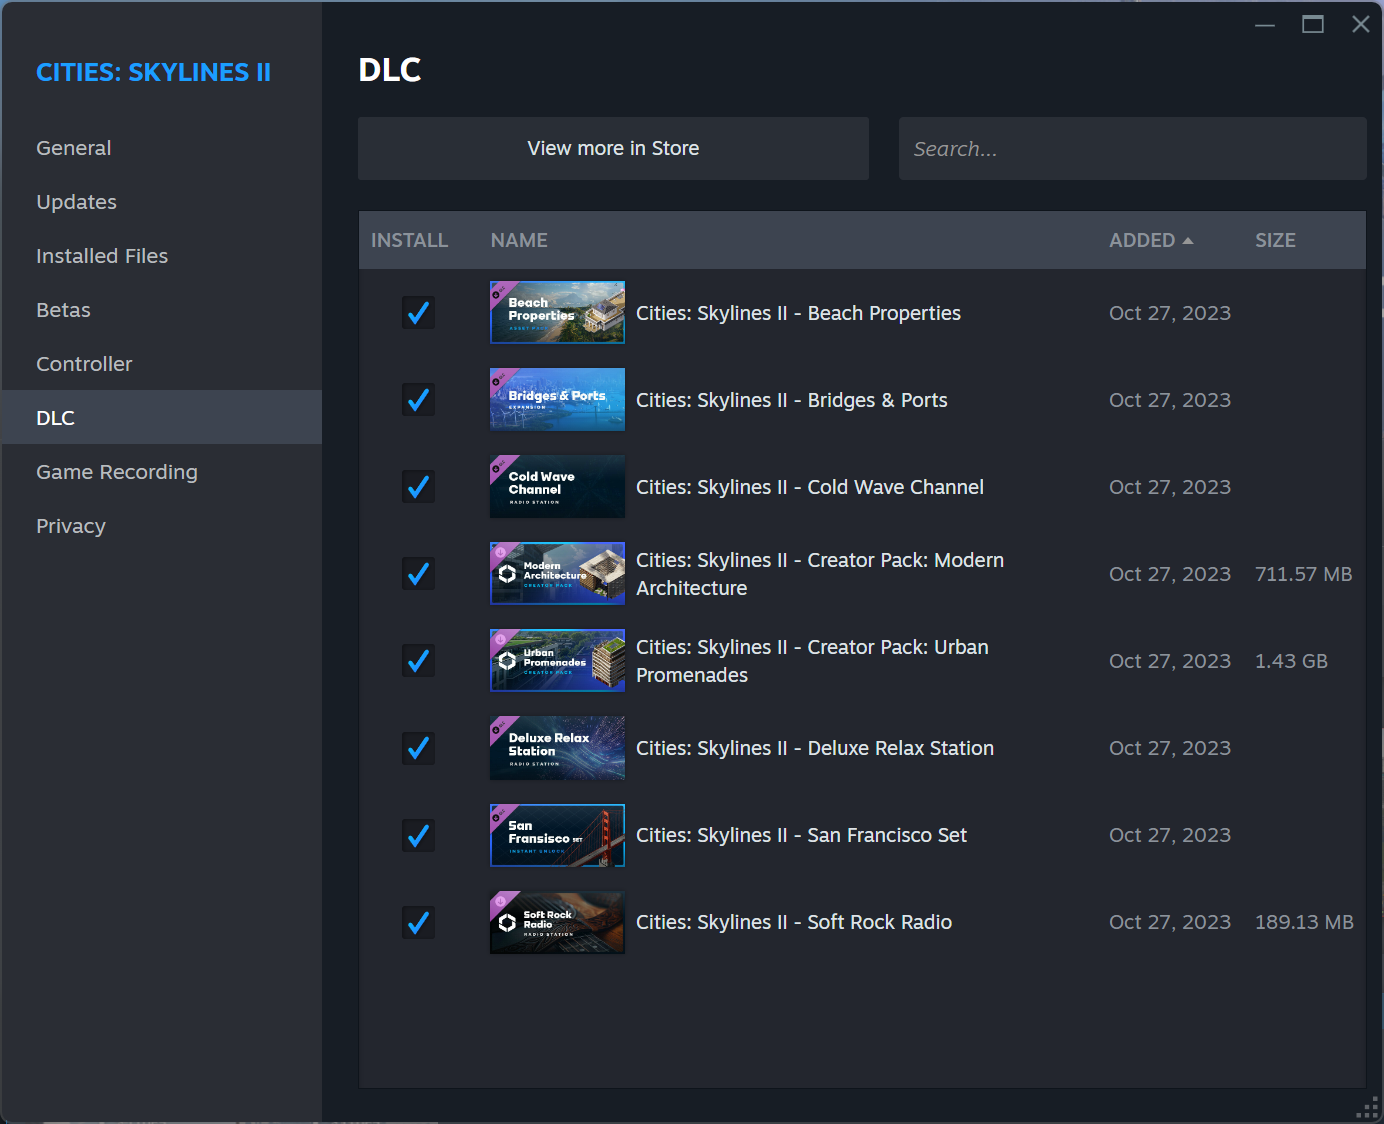
Task: Open the Deluxe Relax Station thumbnail
Action: (x=557, y=748)
